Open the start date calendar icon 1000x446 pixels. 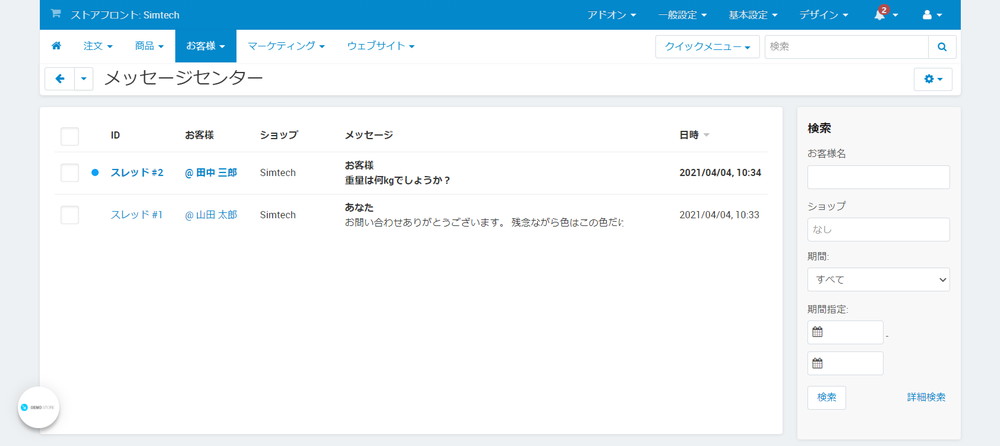(x=817, y=332)
